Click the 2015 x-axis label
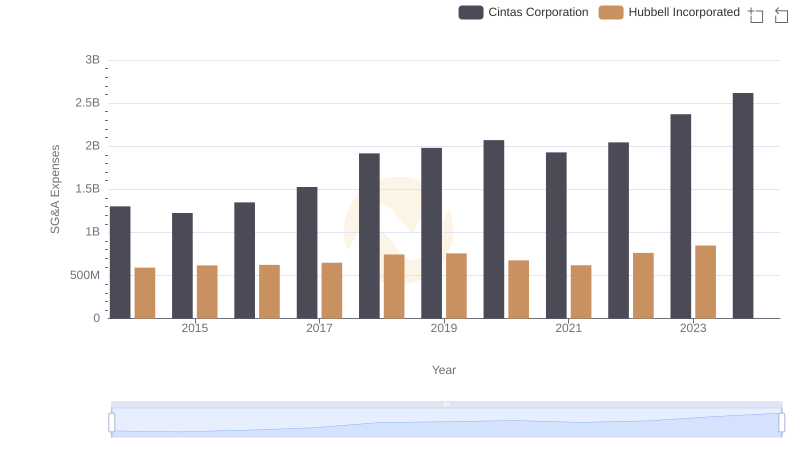Screen dimensions: 800x461 (194, 328)
